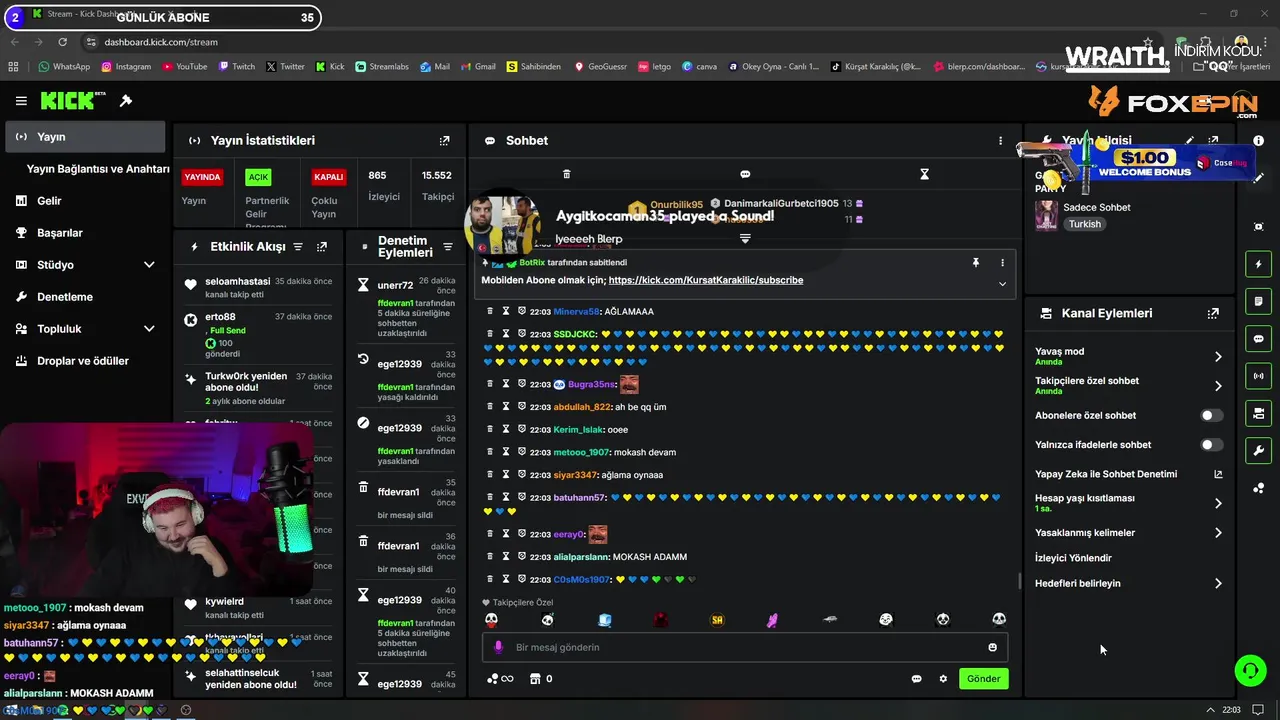Timeout user abdullah_822 via hourglass icon
Screen dimensions: 1280x720
pos(506,406)
